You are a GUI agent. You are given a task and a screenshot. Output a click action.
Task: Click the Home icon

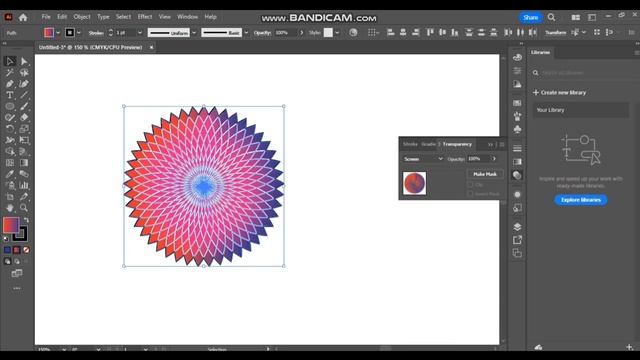23,17
